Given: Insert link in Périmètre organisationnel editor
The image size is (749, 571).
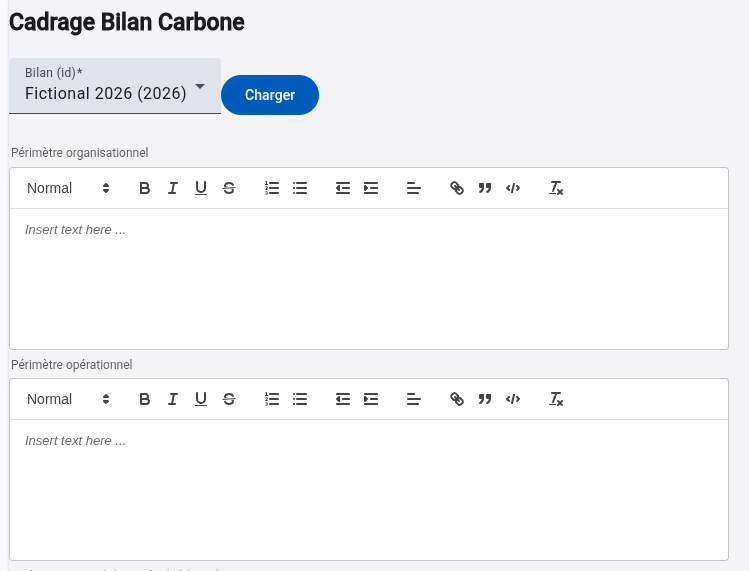Looking at the screenshot, I should click(457, 188).
